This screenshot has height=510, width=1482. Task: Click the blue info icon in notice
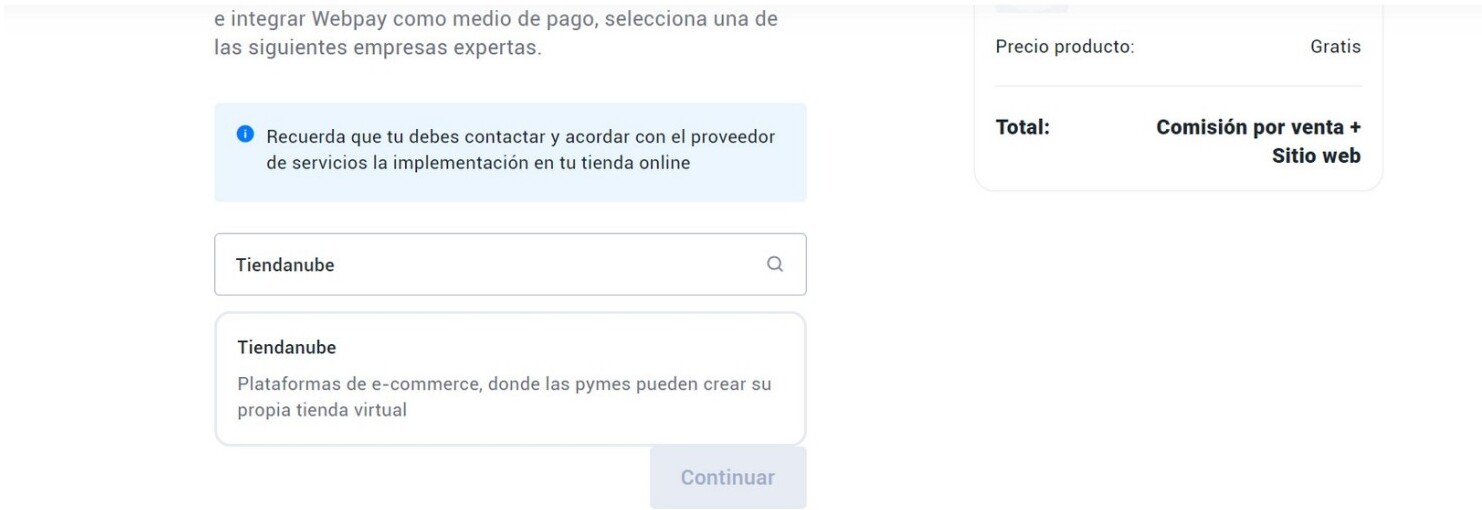[245, 134]
